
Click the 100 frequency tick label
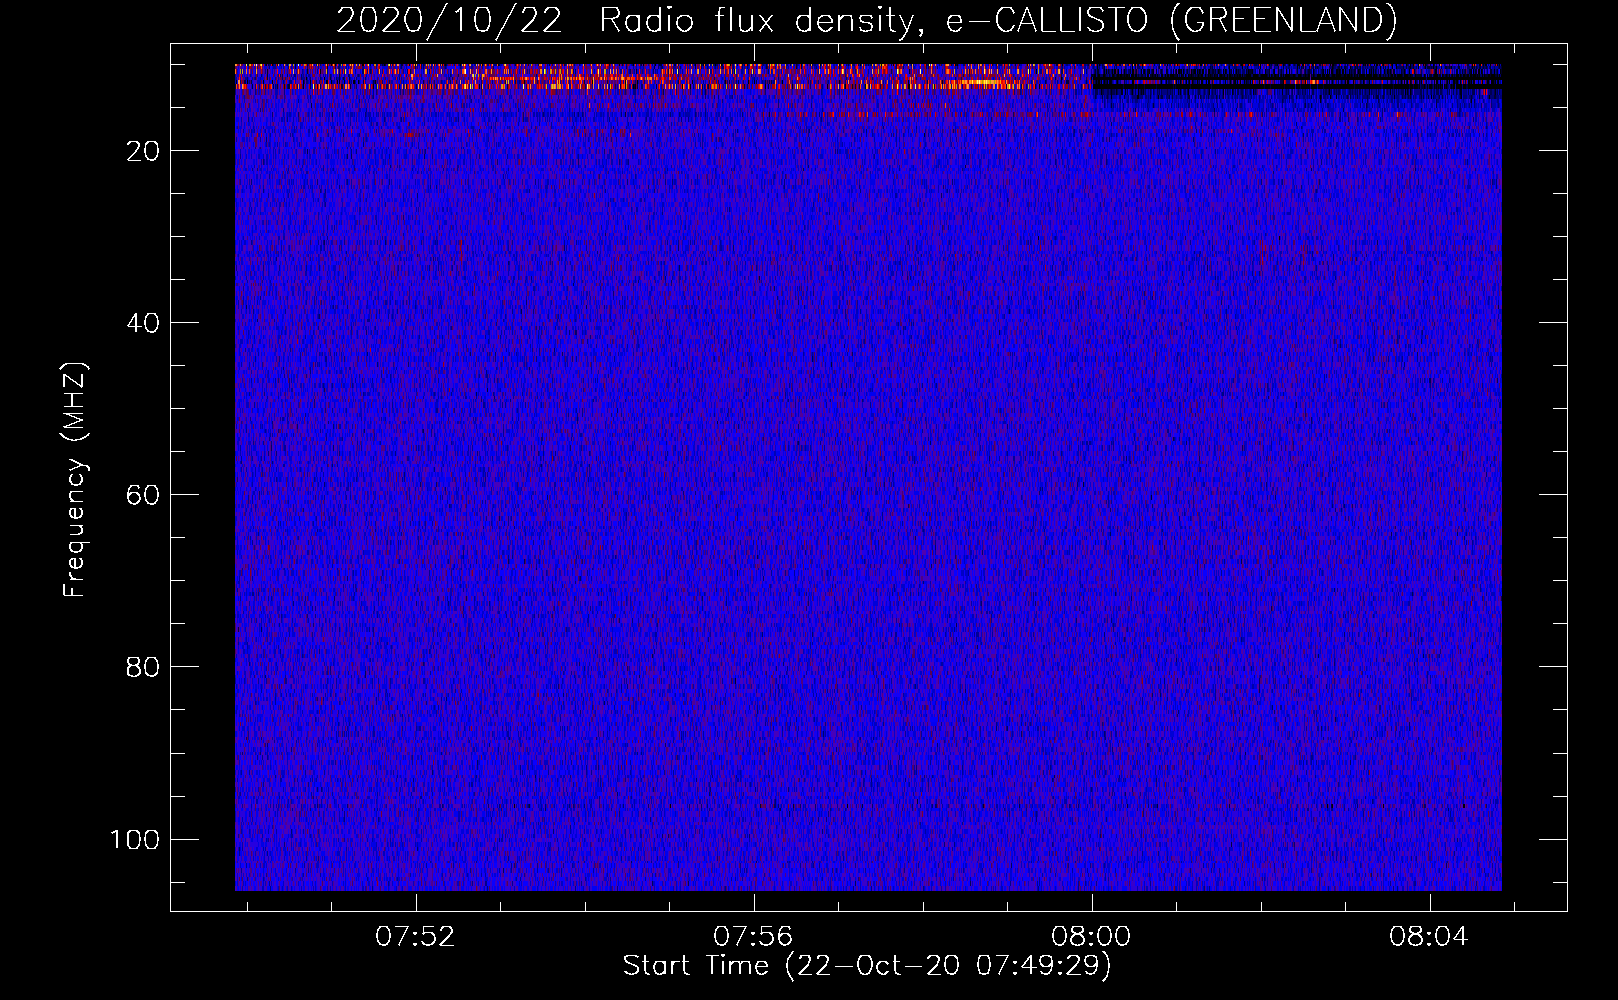(135, 839)
